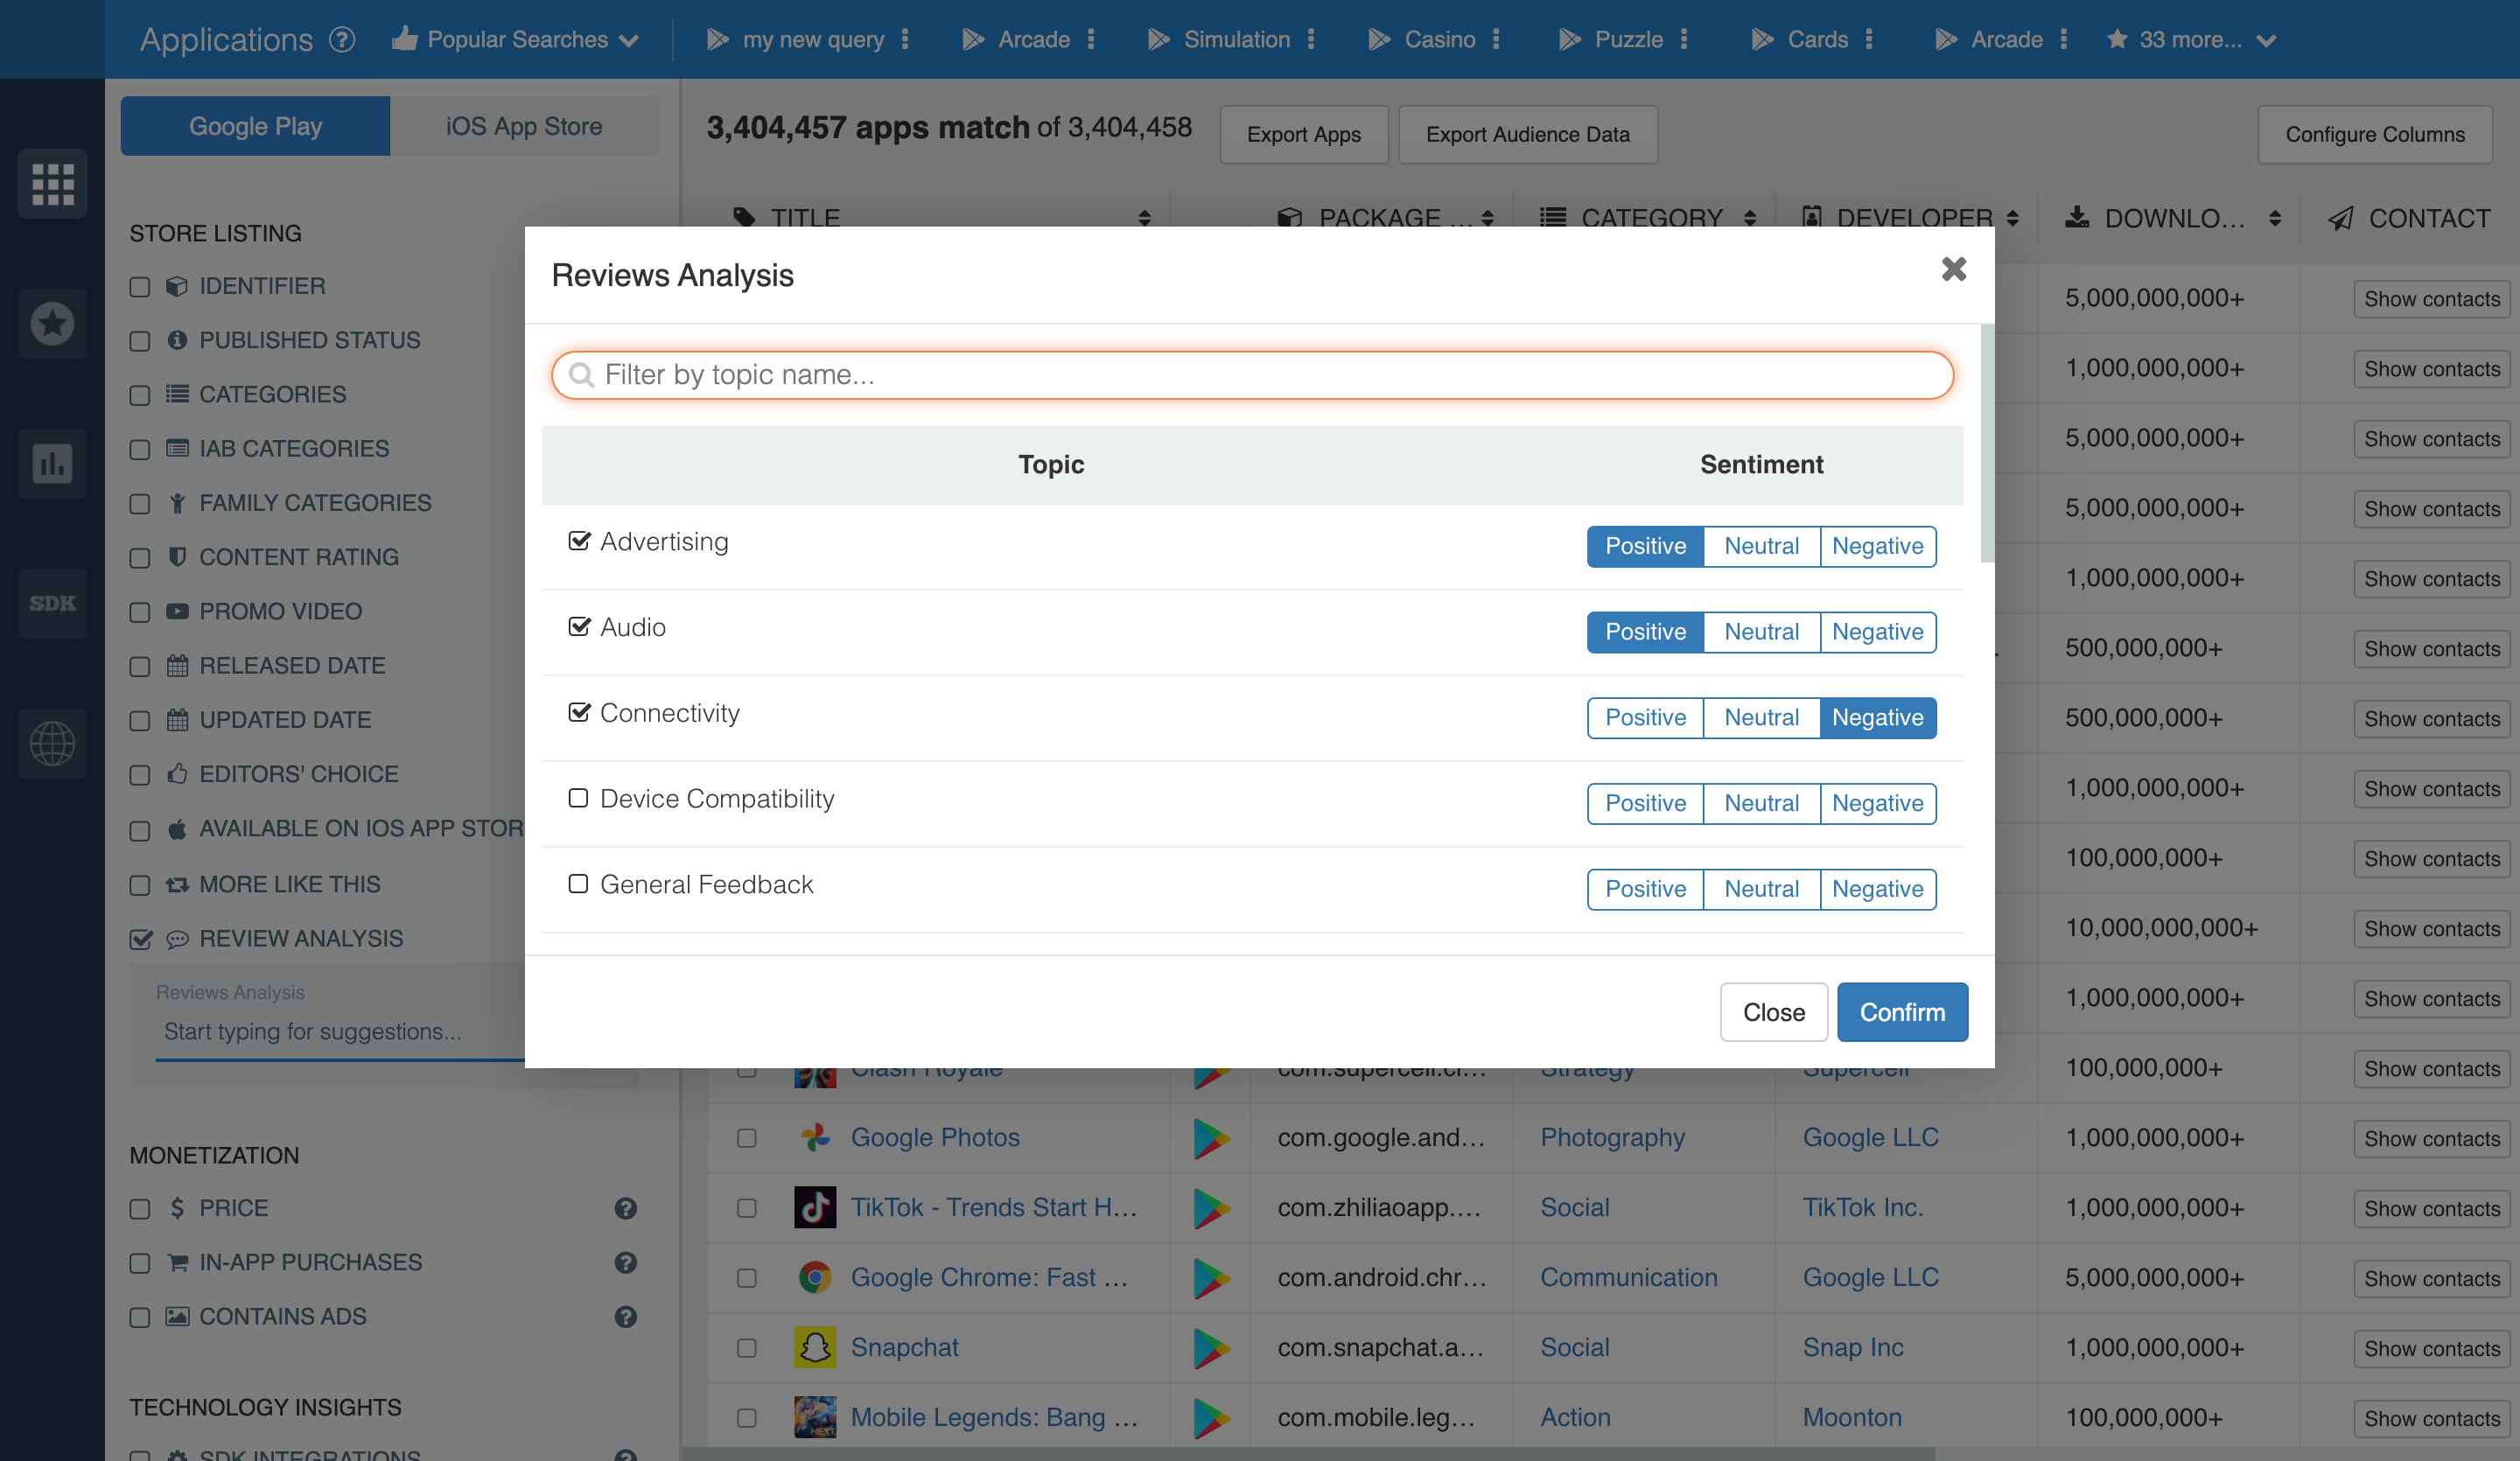
Task: Open the starred favorites sidebar icon
Action: tap(52, 324)
